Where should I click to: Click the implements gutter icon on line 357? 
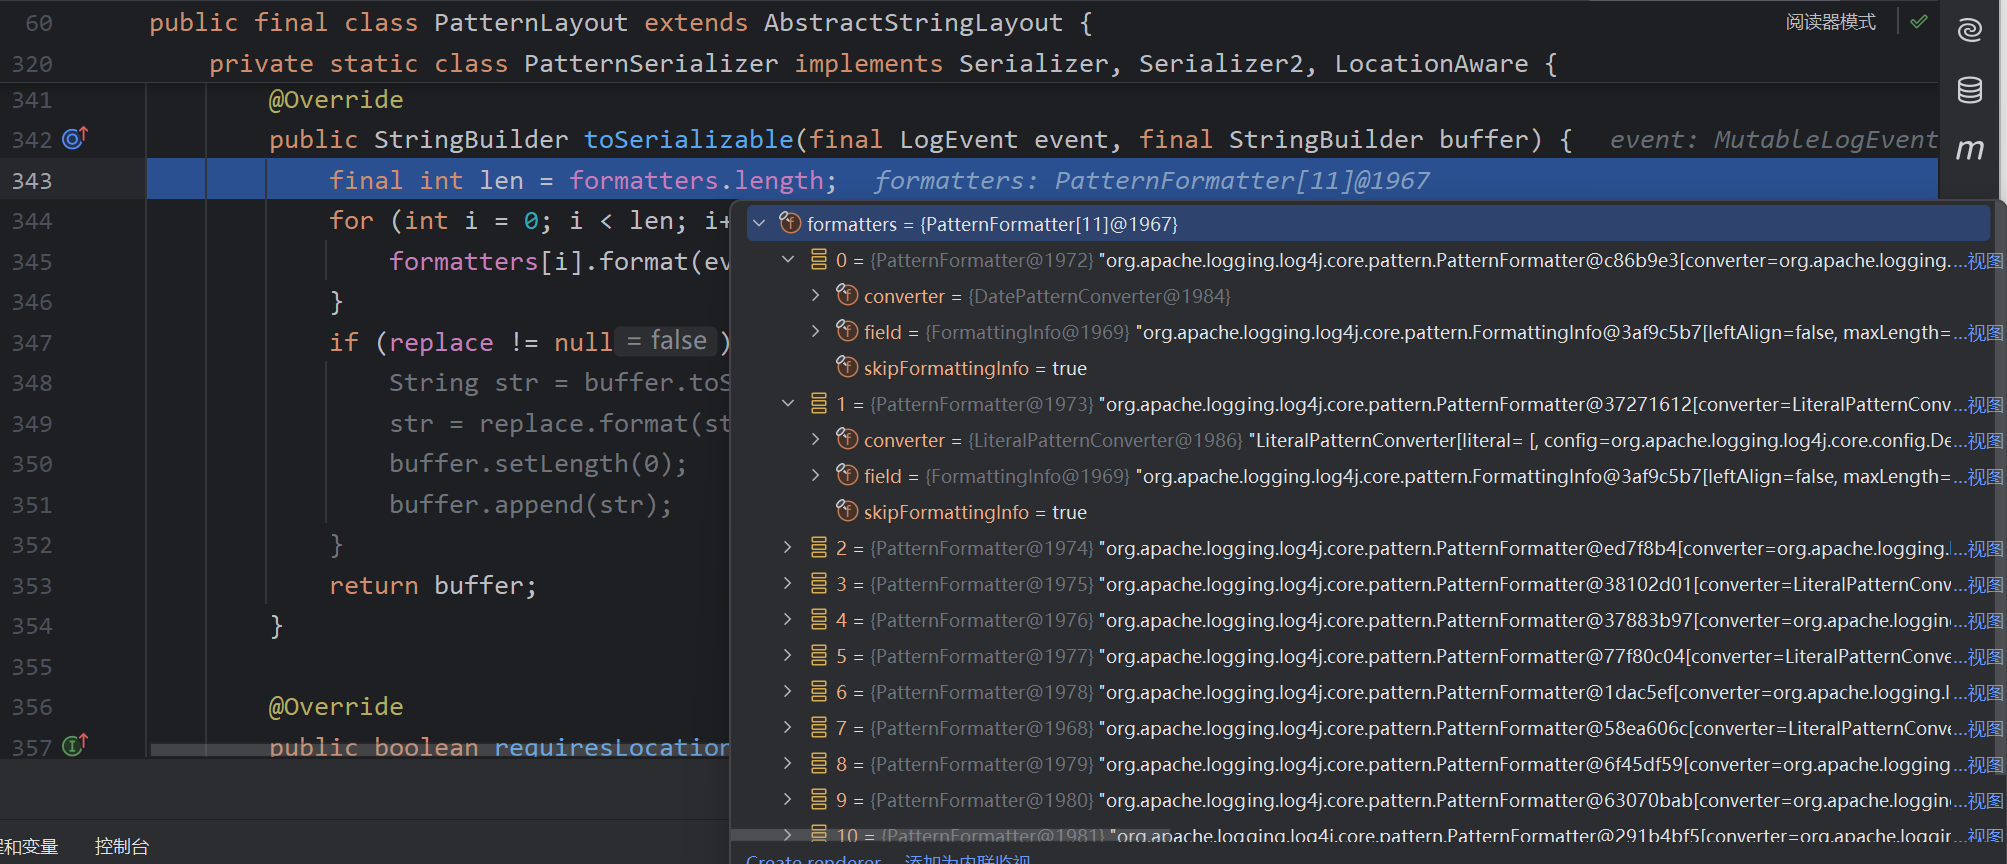[x=75, y=745]
